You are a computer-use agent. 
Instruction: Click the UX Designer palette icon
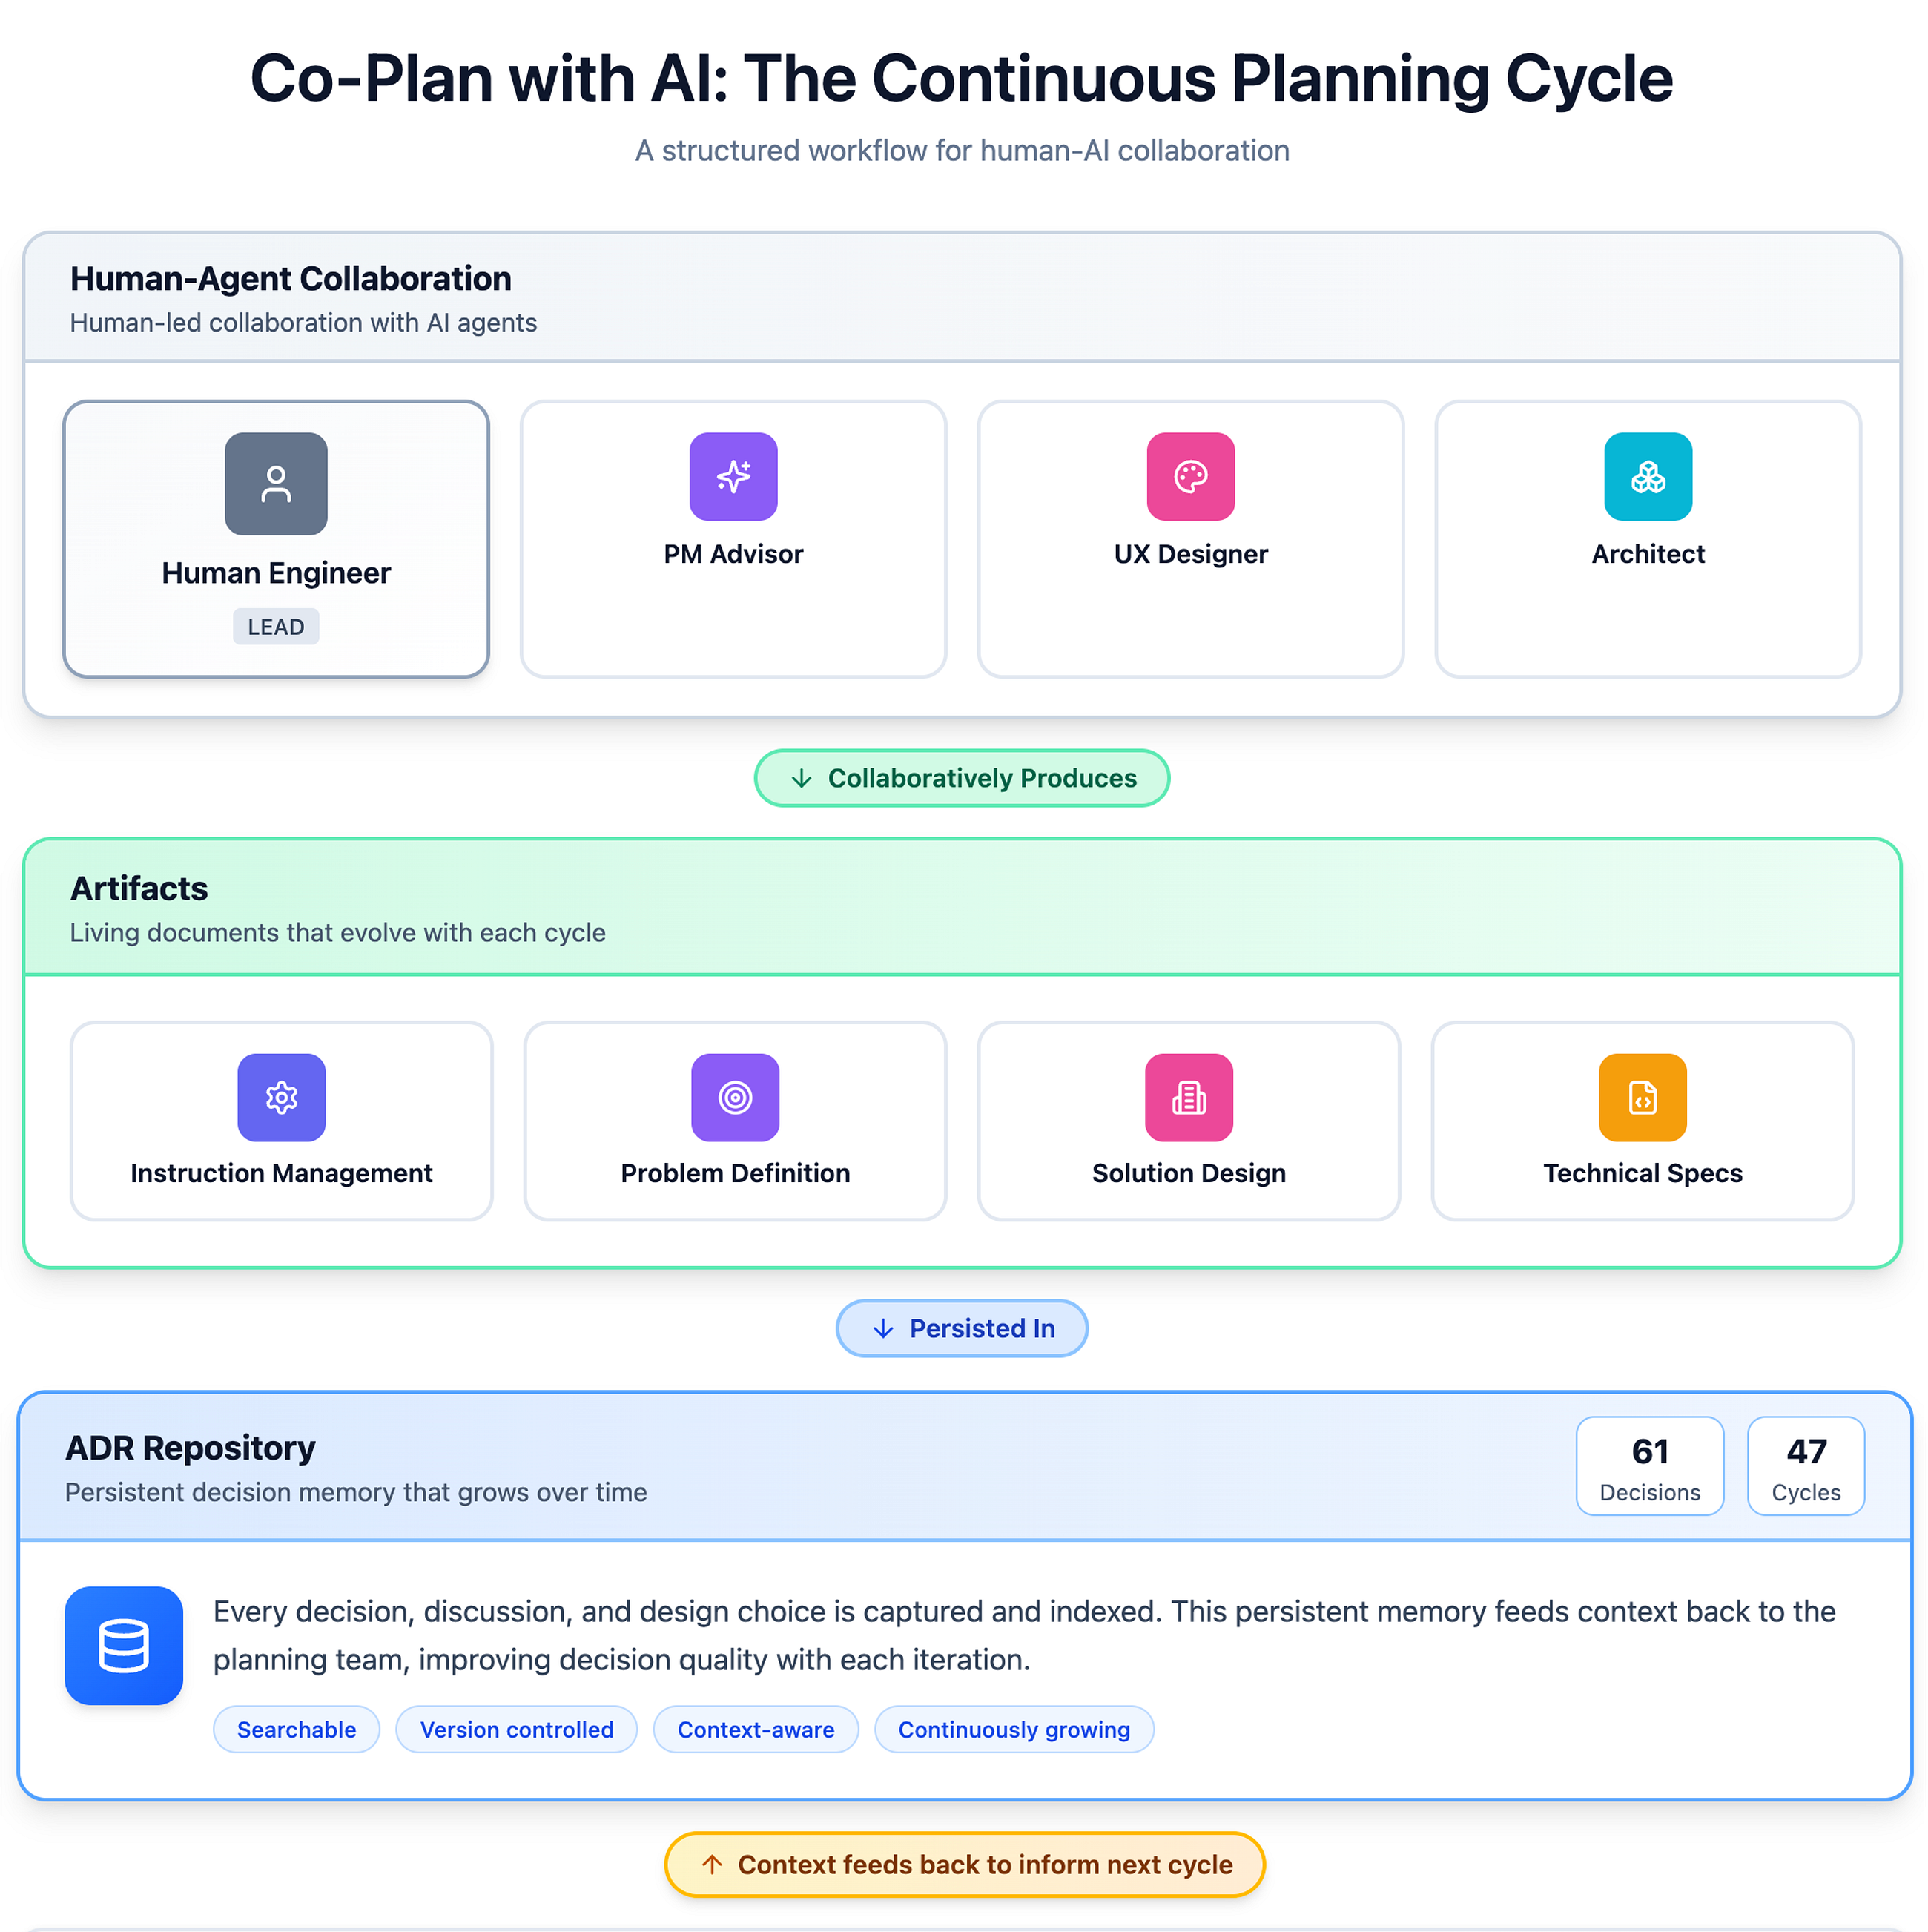coord(1191,477)
